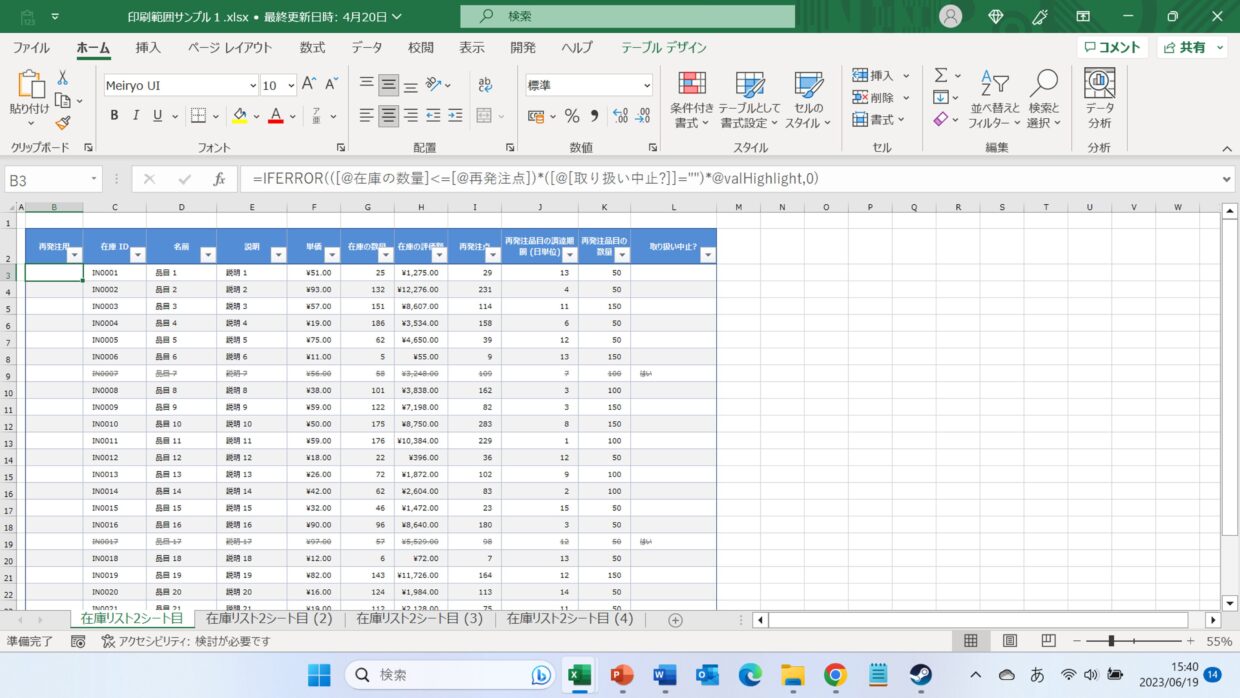The width and height of the screenshot is (1240, 698).
Task: Click the Windows Start button
Action: (319, 675)
